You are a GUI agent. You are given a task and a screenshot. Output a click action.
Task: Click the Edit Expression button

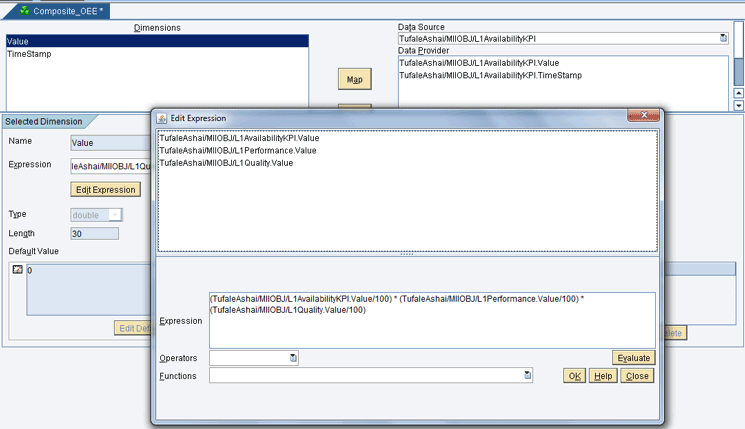[x=105, y=189]
